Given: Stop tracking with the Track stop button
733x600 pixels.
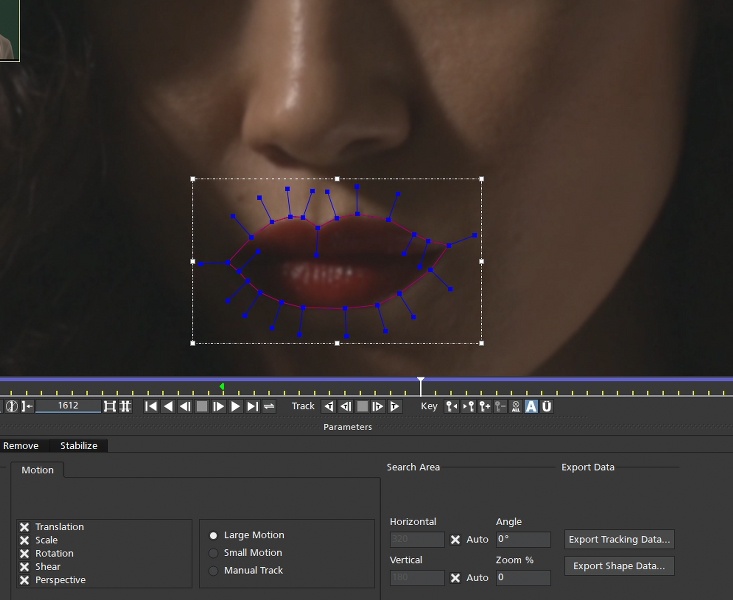Looking at the screenshot, I should pyautogui.click(x=362, y=406).
